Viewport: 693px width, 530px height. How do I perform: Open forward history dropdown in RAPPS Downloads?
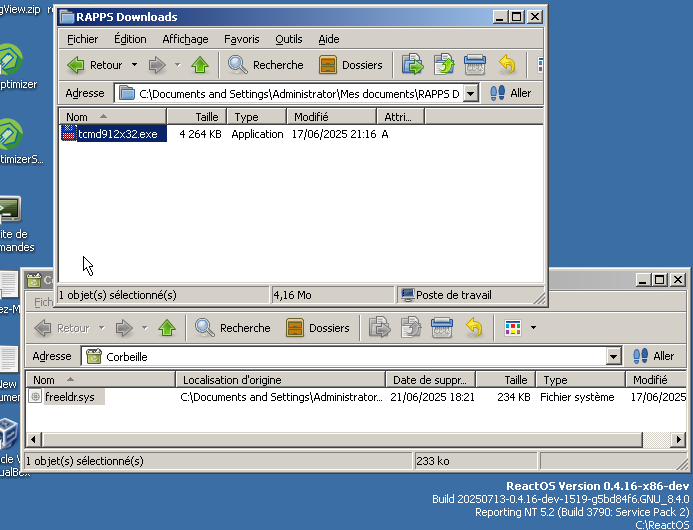[x=178, y=65]
